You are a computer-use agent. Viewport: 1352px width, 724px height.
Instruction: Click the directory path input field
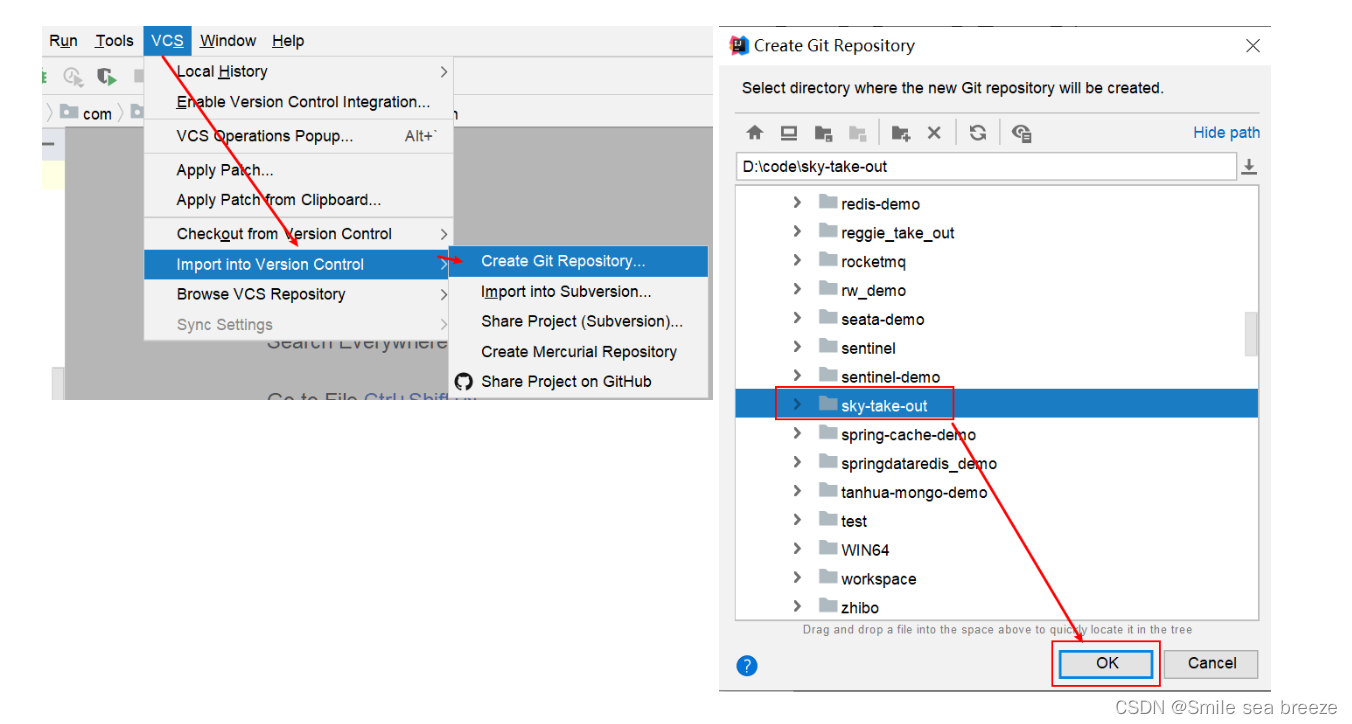click(986, 167)
